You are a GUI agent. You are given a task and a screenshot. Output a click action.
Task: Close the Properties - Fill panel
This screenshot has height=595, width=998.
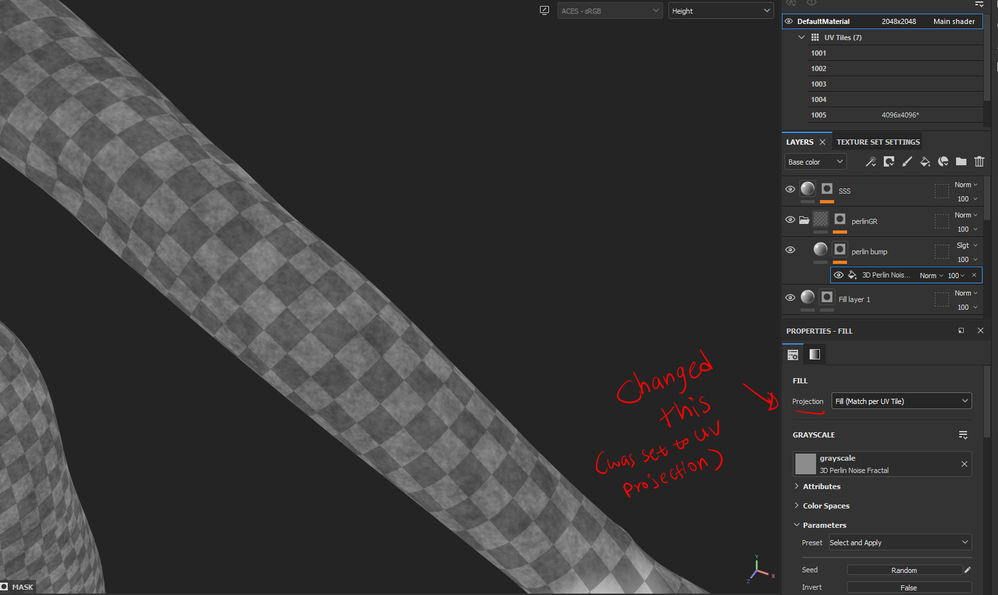(x=980, y=330)
